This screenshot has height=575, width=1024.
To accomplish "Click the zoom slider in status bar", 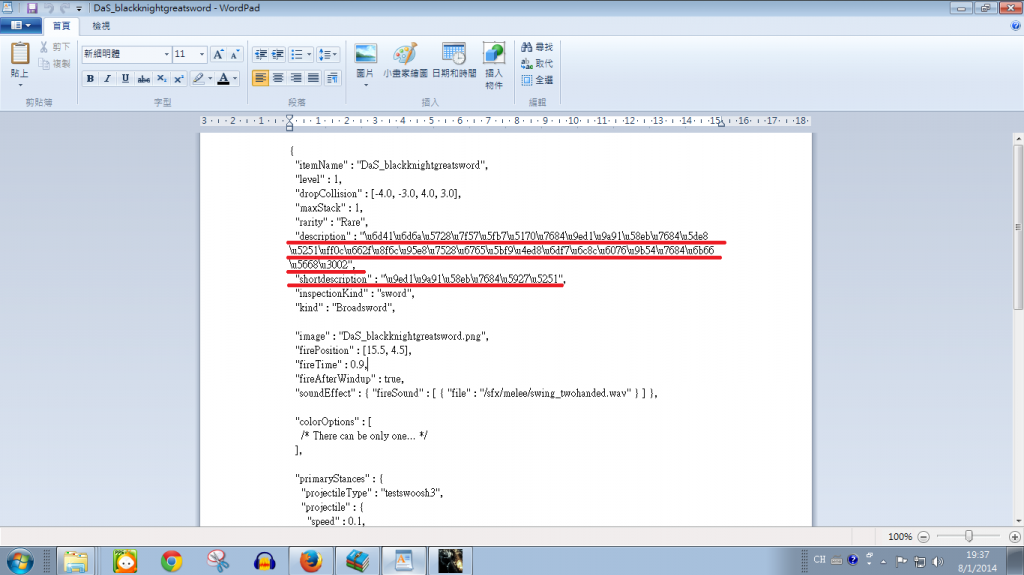I will coord(968,536).
